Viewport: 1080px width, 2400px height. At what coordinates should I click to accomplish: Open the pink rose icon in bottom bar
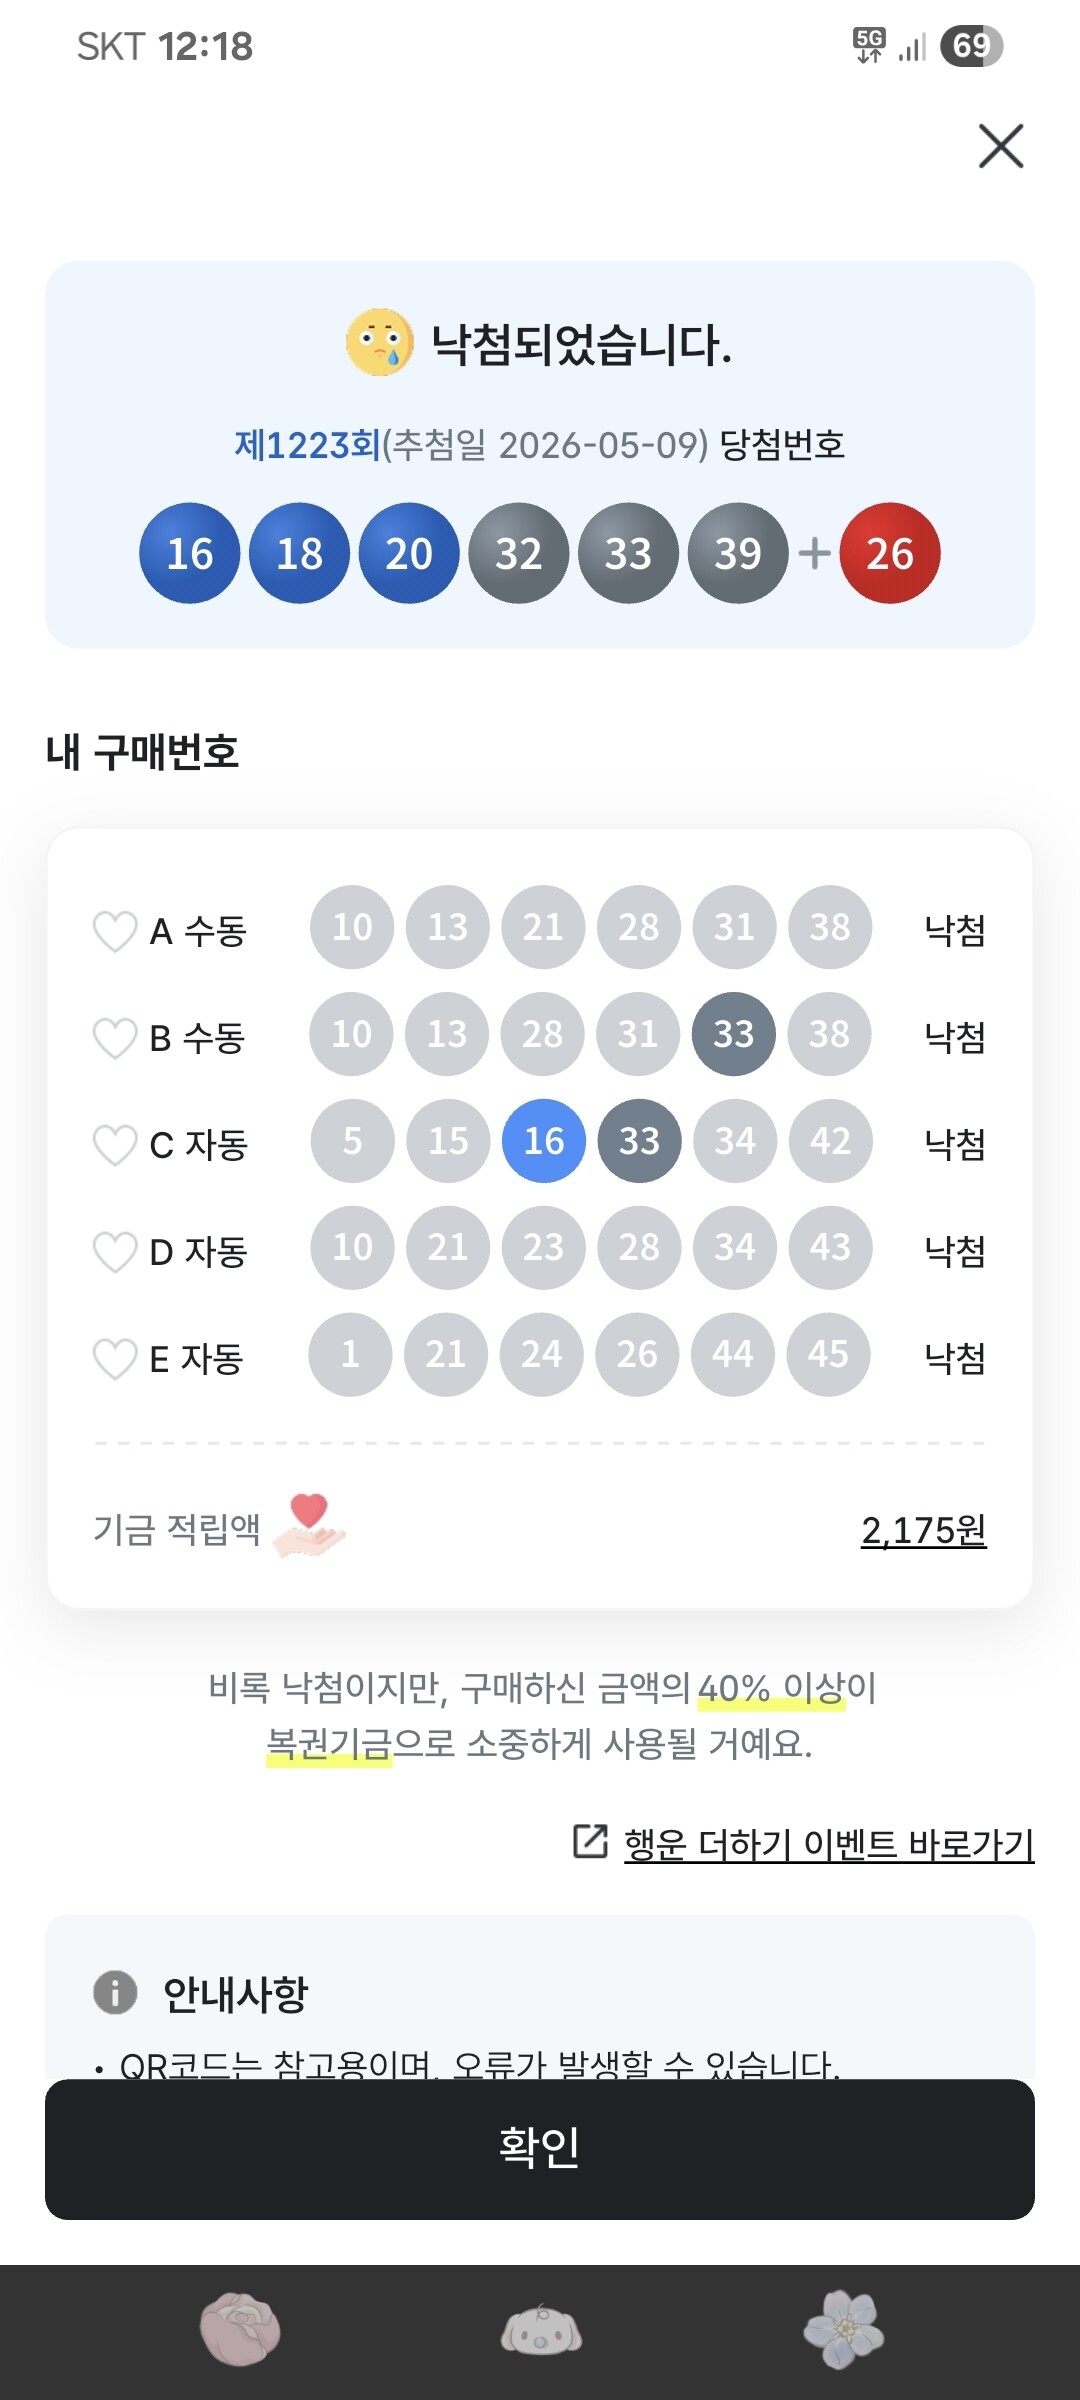click(240, 2329)
